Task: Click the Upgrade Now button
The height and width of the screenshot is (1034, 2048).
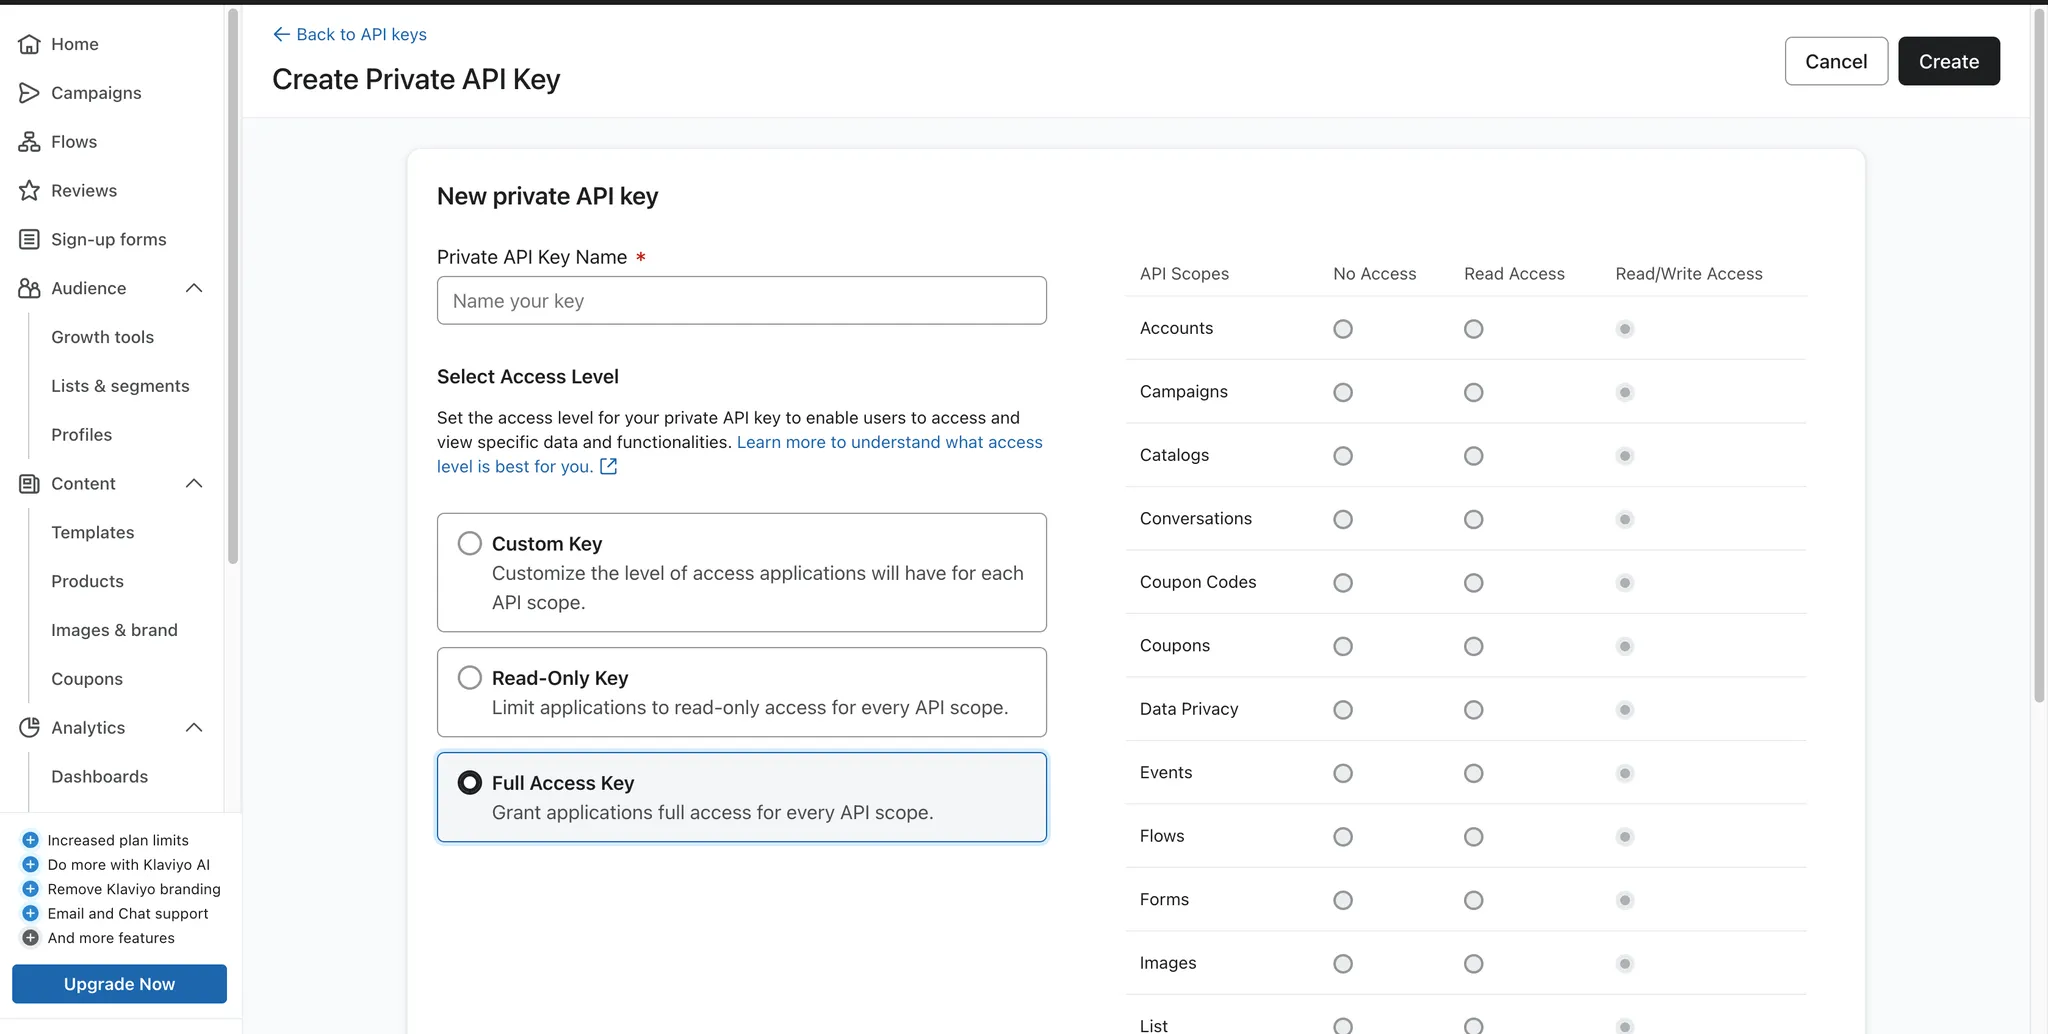Action: (119, 984)
